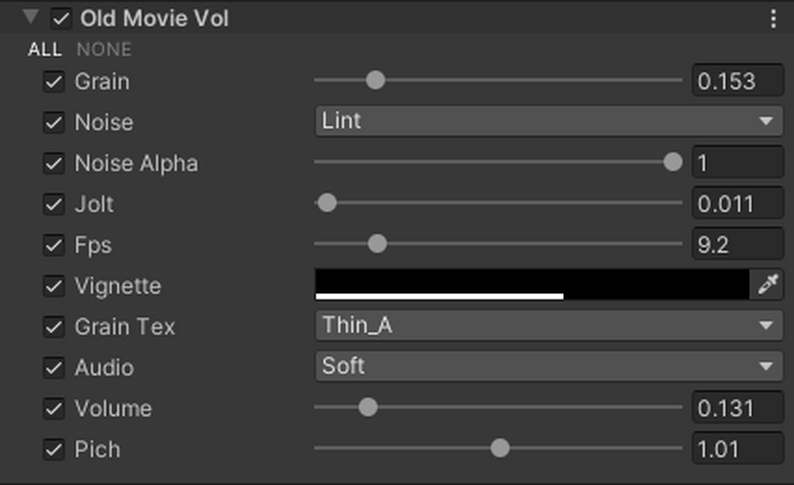Toggle the Pich override checkbox
This screenshot has height=485, width=794.
pos(53,450)
